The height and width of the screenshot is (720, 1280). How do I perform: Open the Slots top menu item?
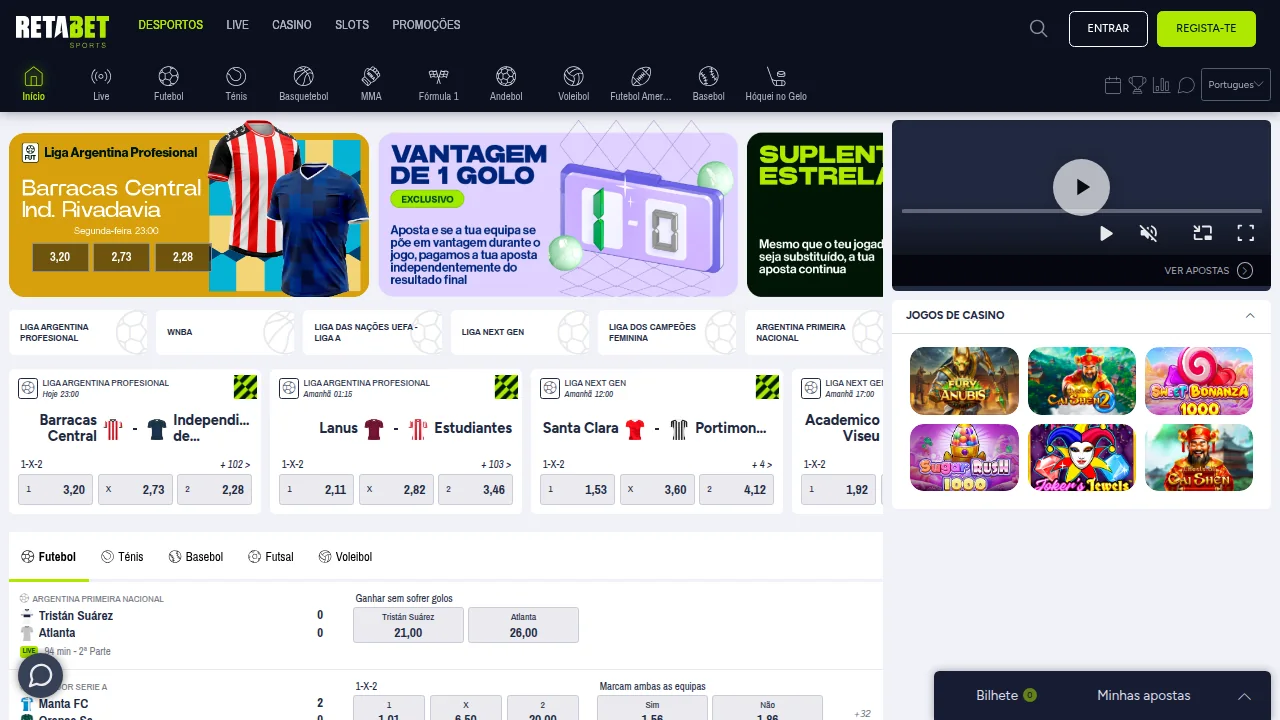tap(352, 25)
